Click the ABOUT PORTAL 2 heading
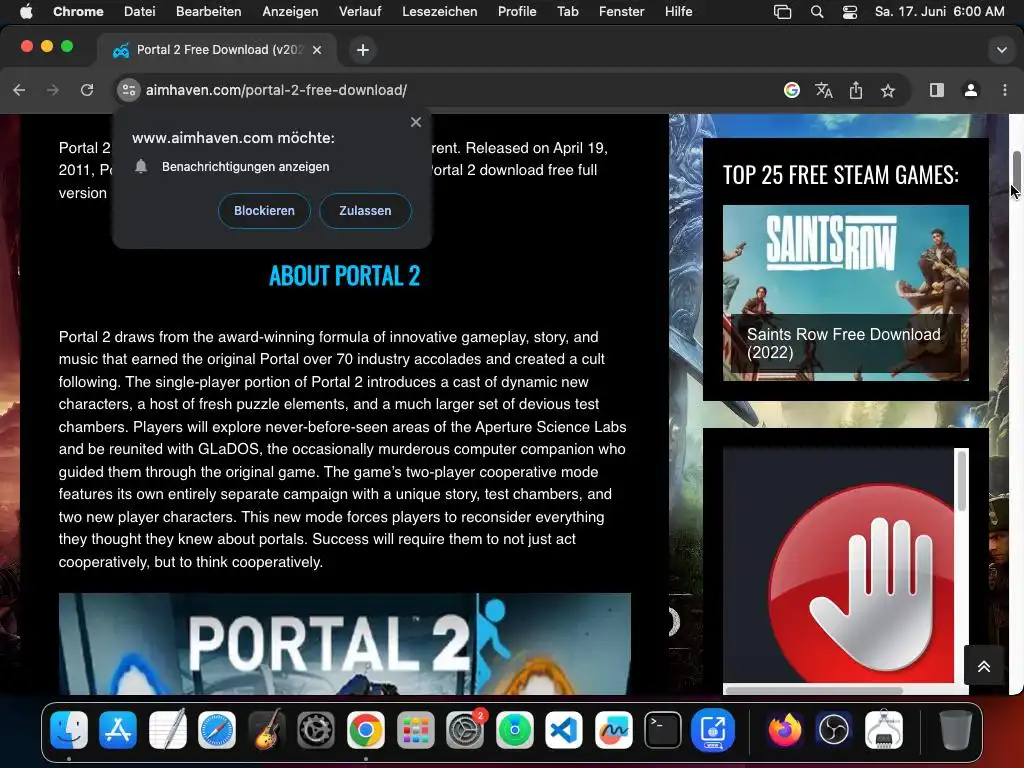 coord(345,276)
